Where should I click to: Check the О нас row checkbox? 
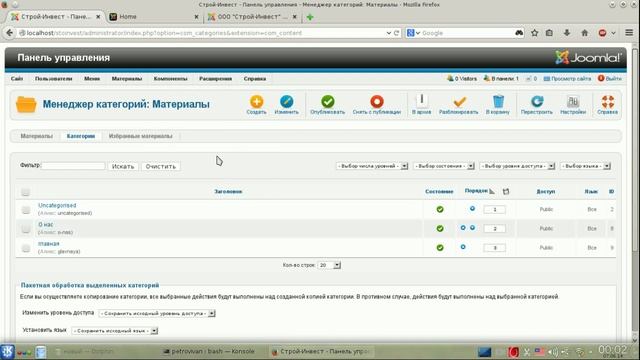26,229
